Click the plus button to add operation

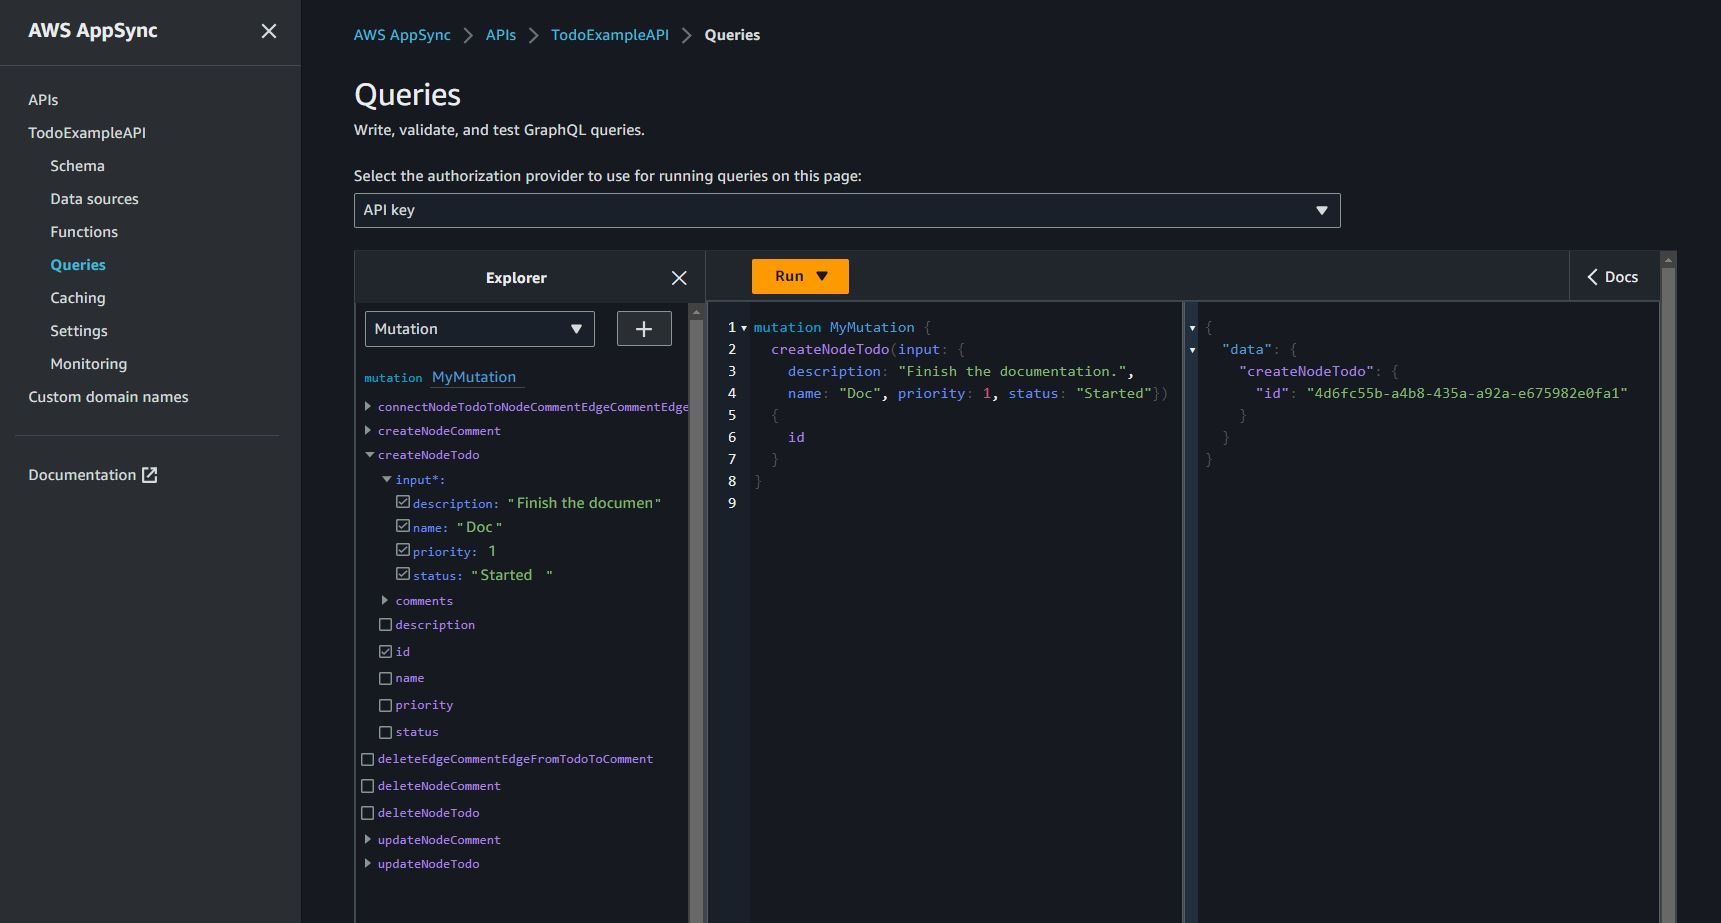point(644,329)
